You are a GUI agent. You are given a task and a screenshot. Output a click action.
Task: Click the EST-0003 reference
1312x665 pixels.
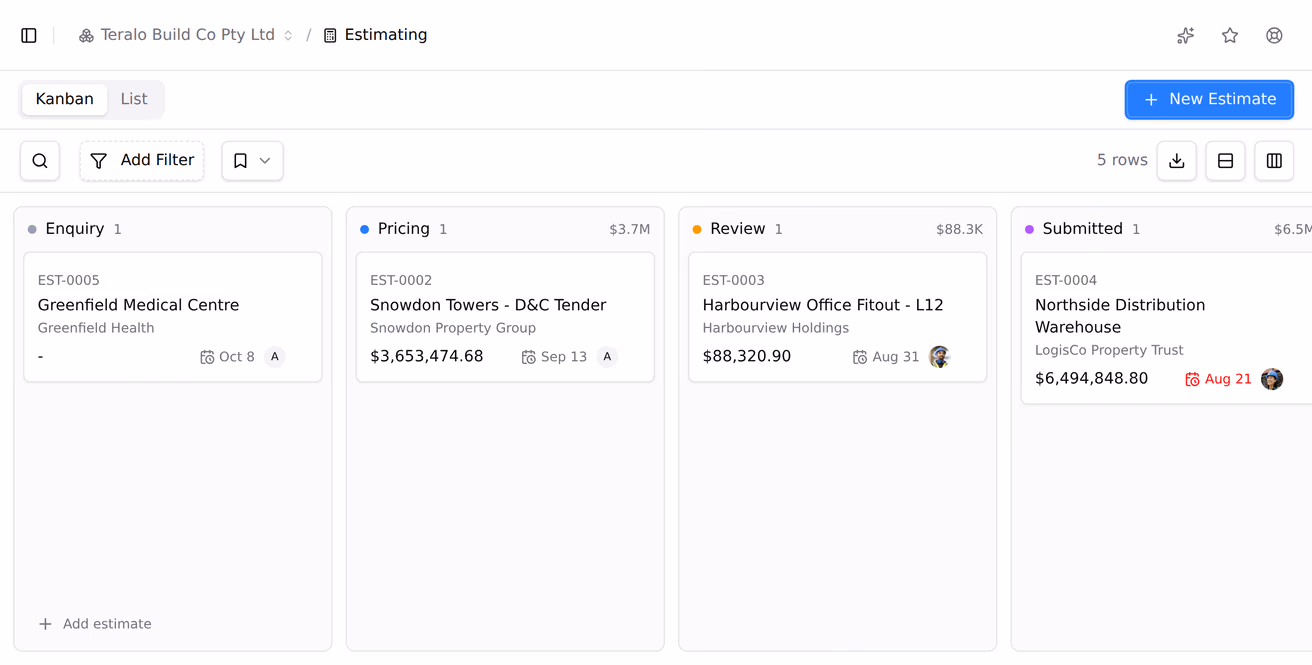click(x=734, y=281)
